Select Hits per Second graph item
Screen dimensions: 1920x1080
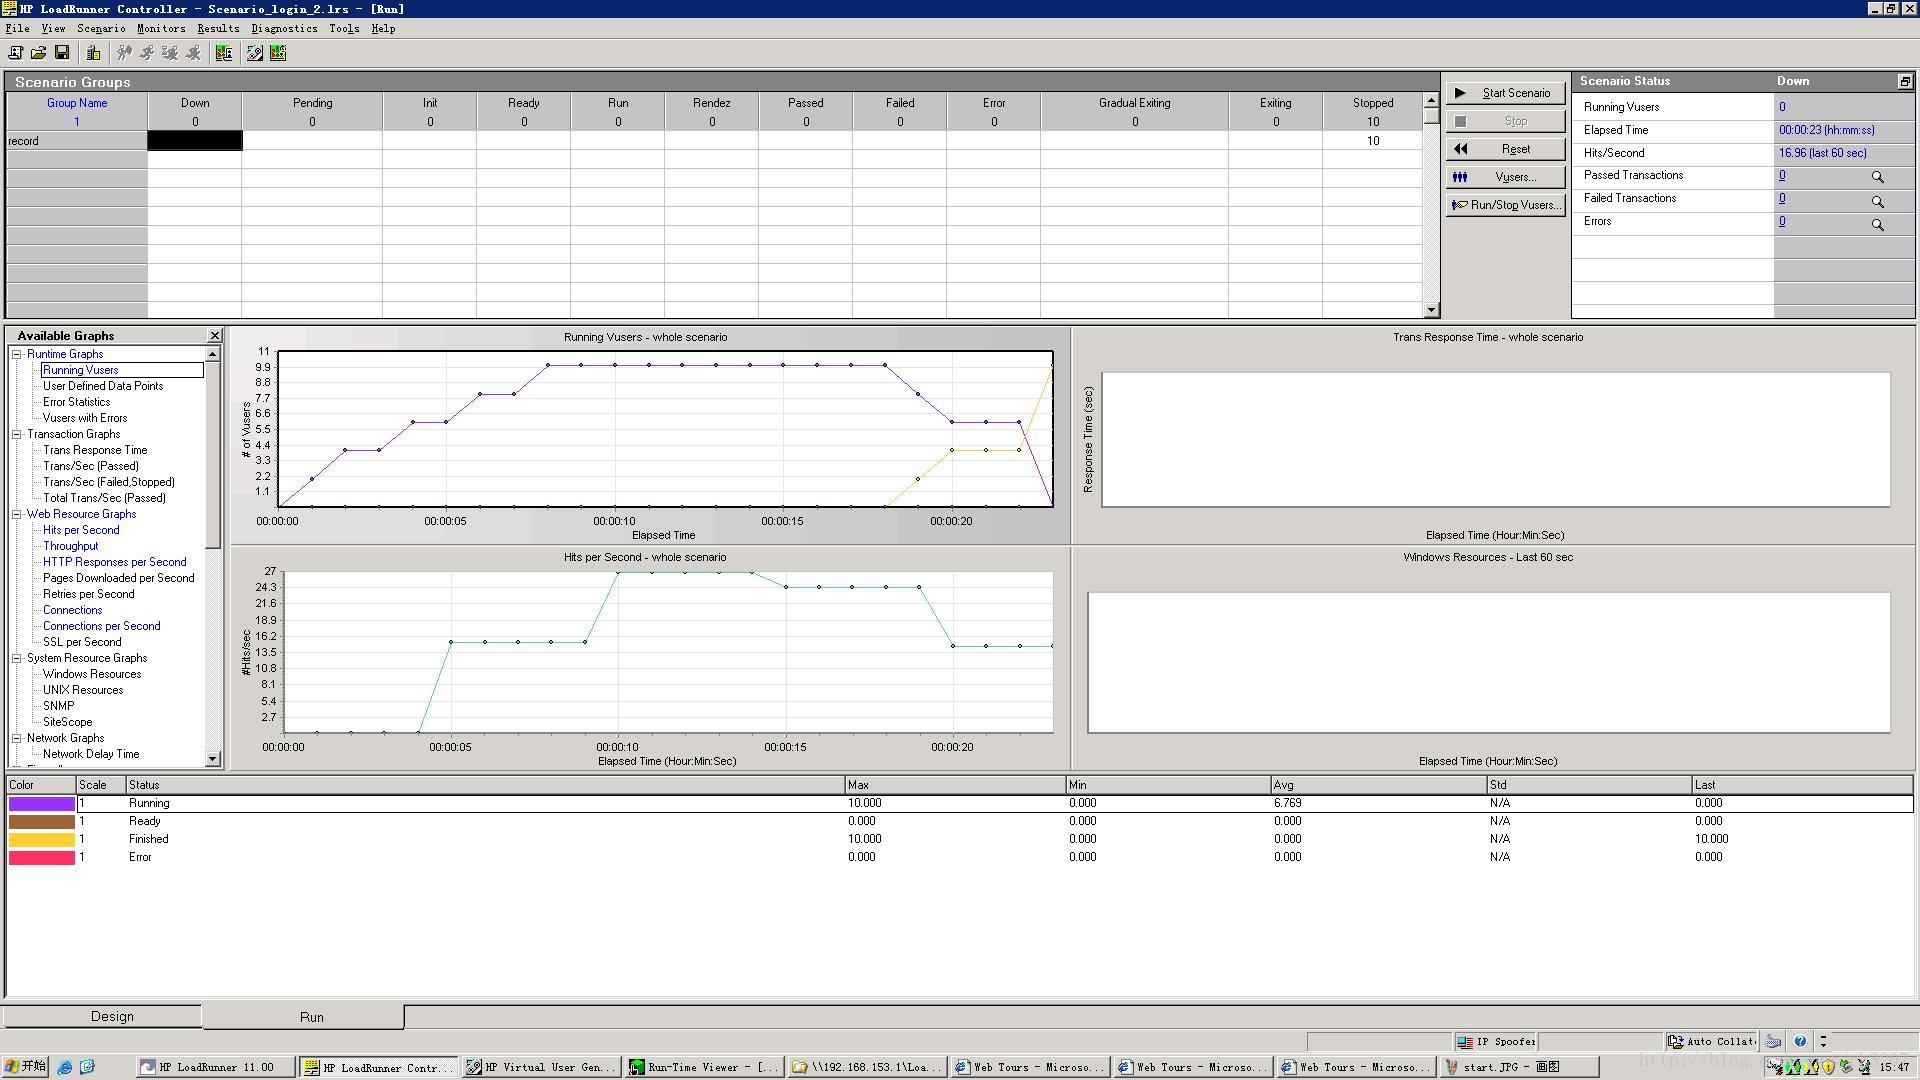[x=81, y=530]
